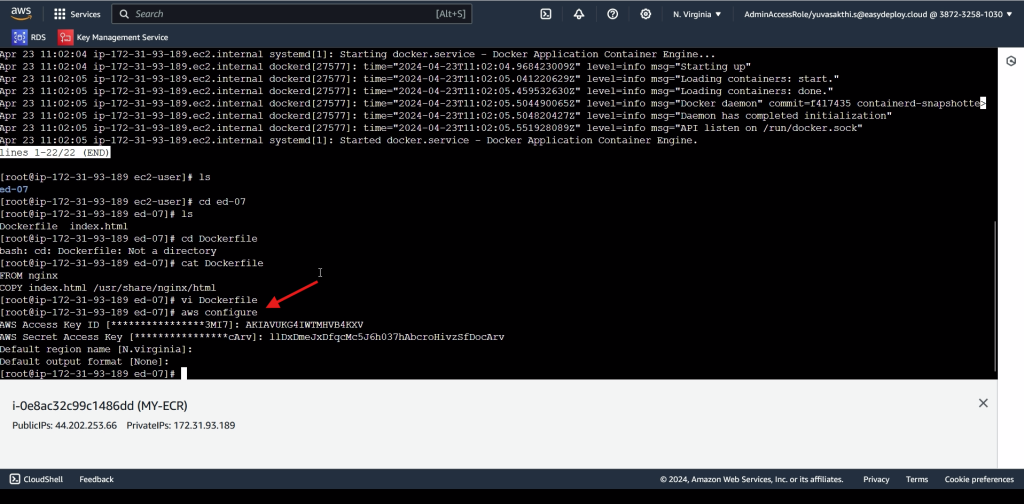
Task: Click the terminal's last command prompt line
Action: [x=90, y=372]
